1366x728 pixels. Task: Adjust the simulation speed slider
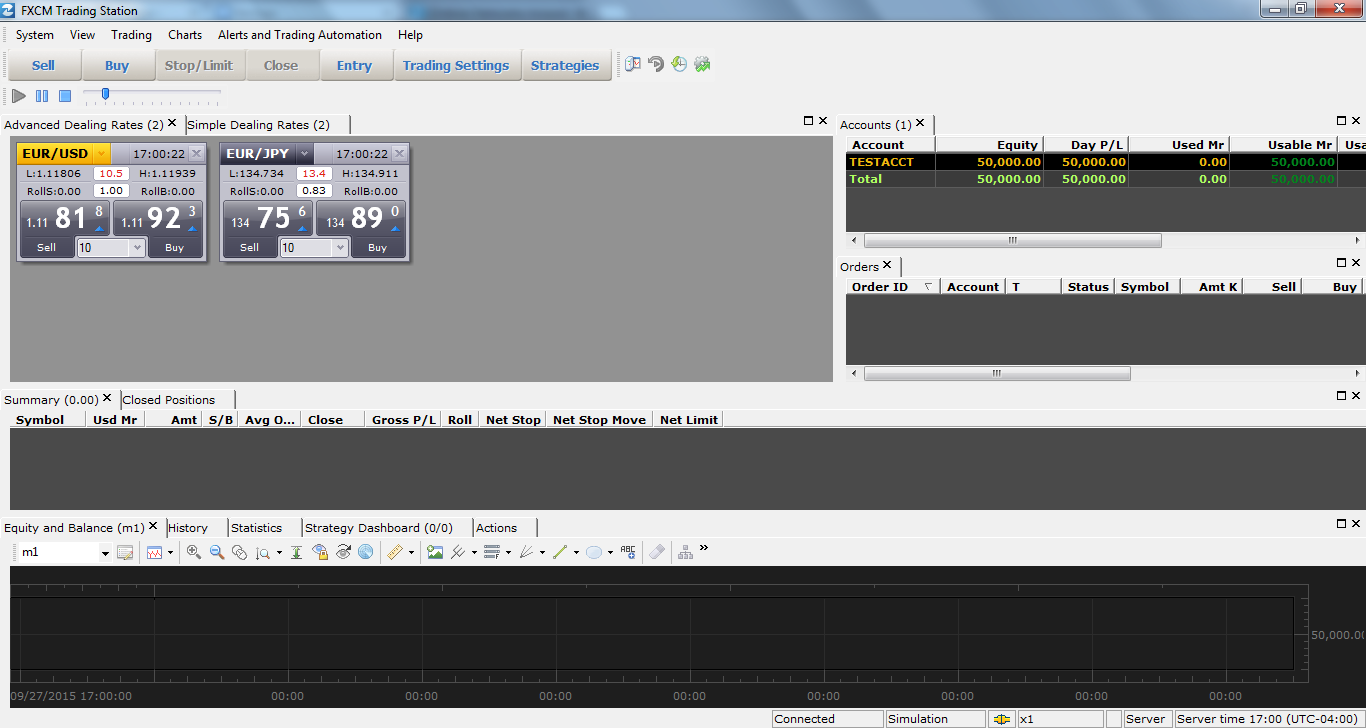(105, 94)
